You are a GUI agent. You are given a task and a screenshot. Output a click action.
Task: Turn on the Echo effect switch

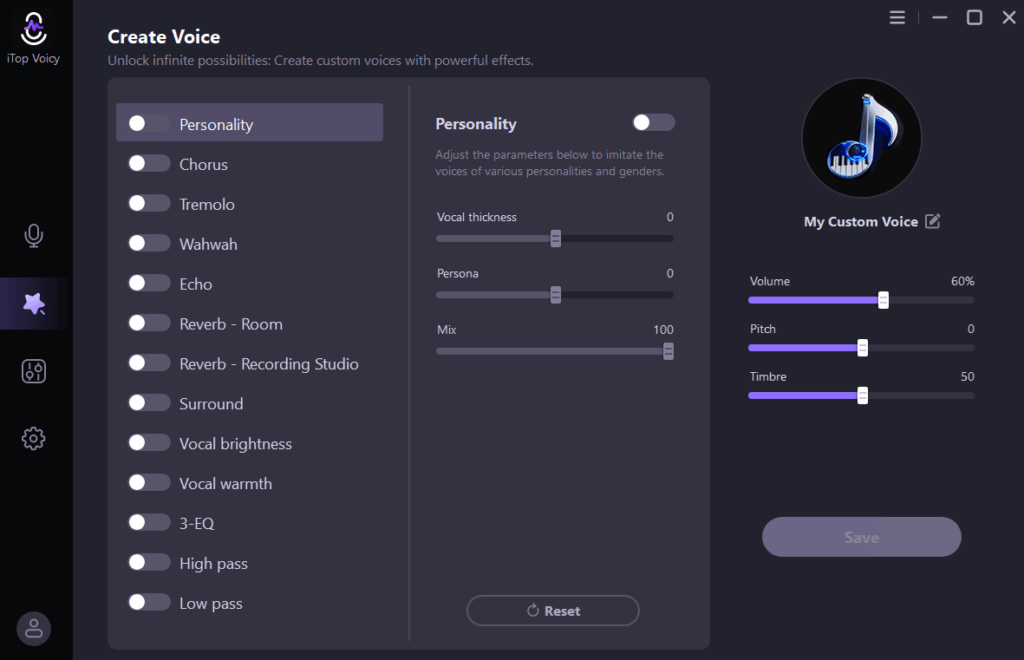tap(149, 284)
